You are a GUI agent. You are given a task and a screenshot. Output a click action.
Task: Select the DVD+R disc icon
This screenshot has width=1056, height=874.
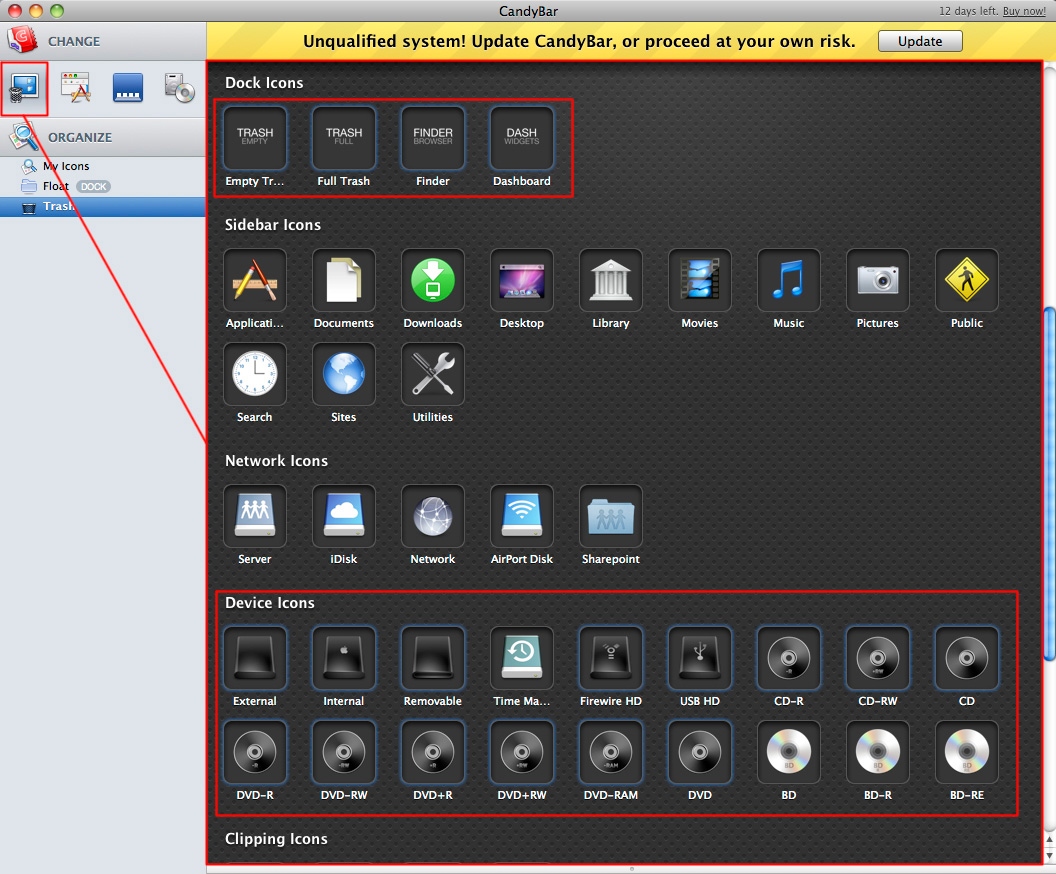432,752
